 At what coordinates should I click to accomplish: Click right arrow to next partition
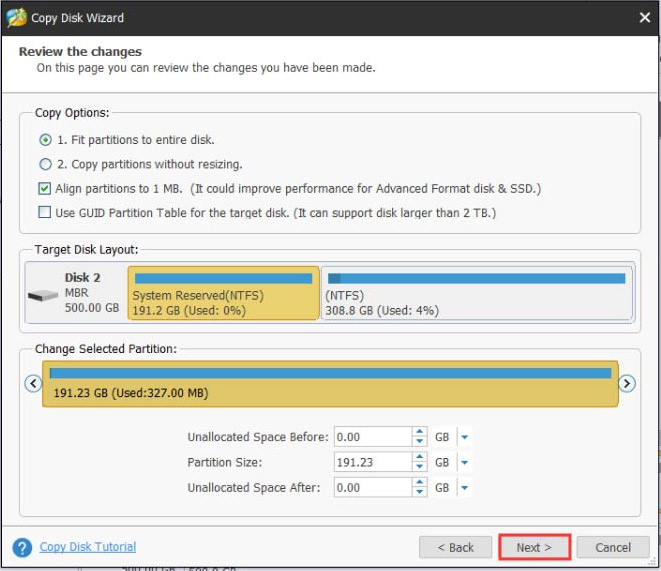click(x=627, y=383)
